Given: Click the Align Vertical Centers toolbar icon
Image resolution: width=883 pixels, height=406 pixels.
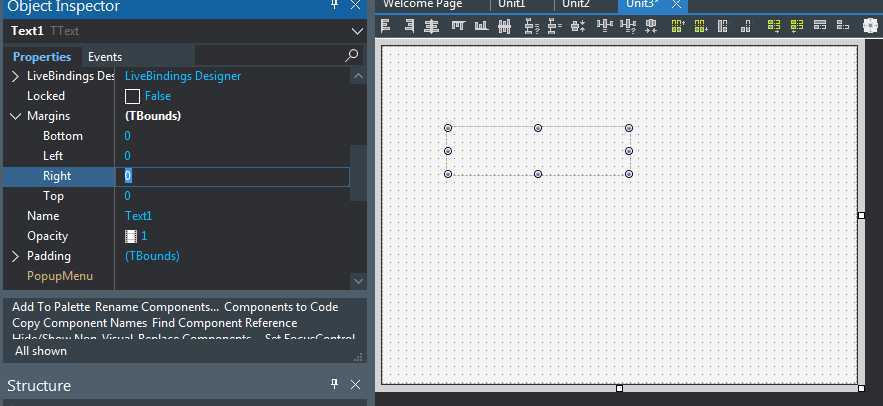Looking at the screenshot, I should click(x=505, y=25).
